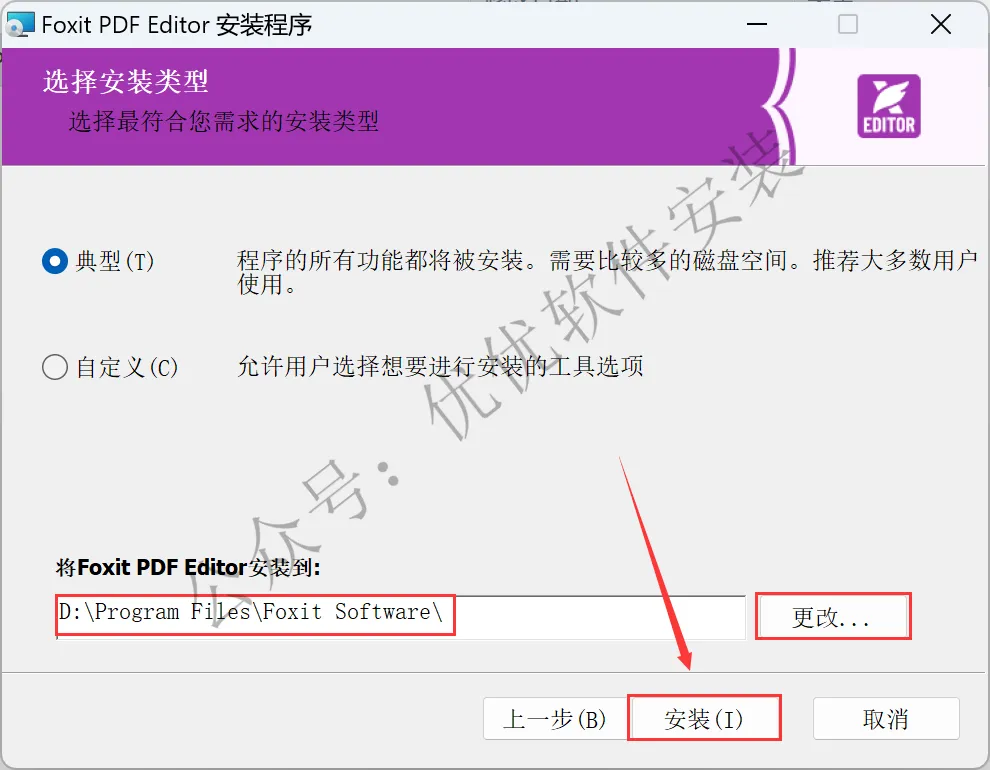Start installation with 安装(I) button
Viewport: 990px width, 770px height.
704,719
